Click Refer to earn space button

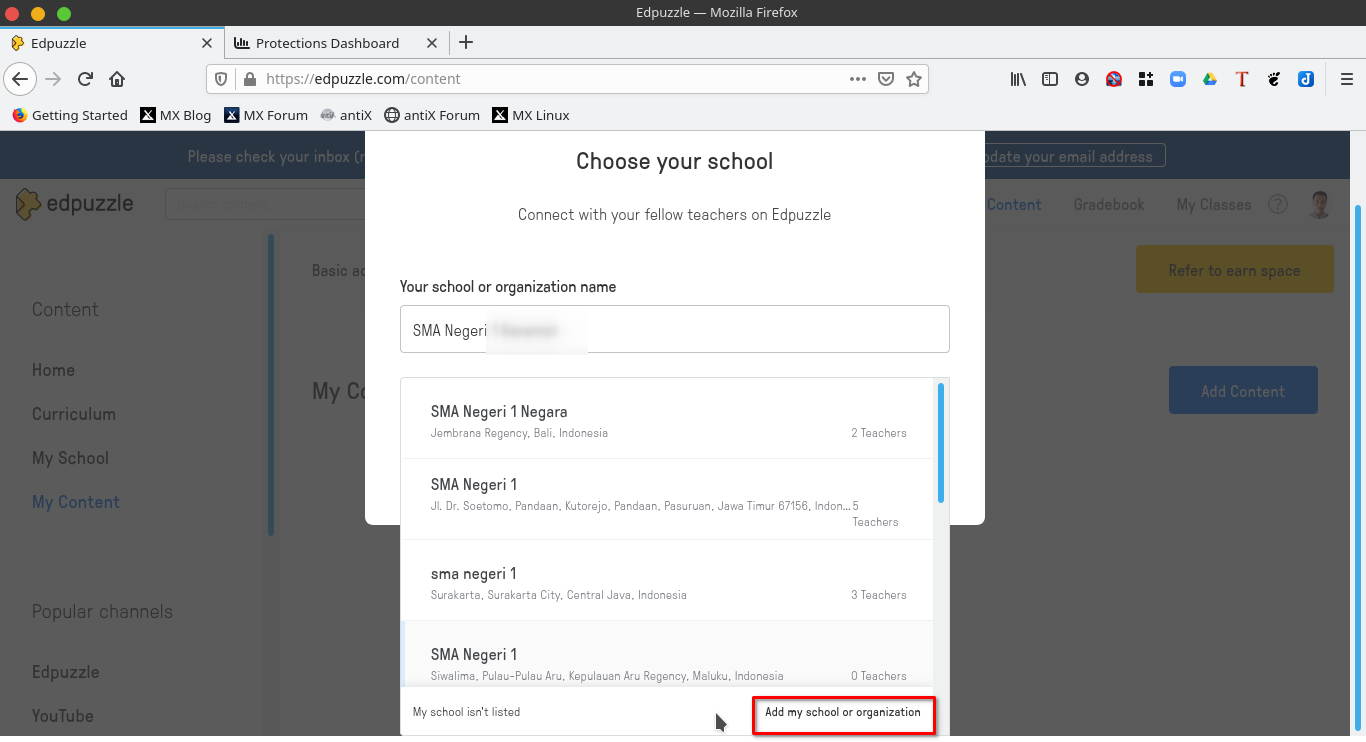tap(1234, 270)
